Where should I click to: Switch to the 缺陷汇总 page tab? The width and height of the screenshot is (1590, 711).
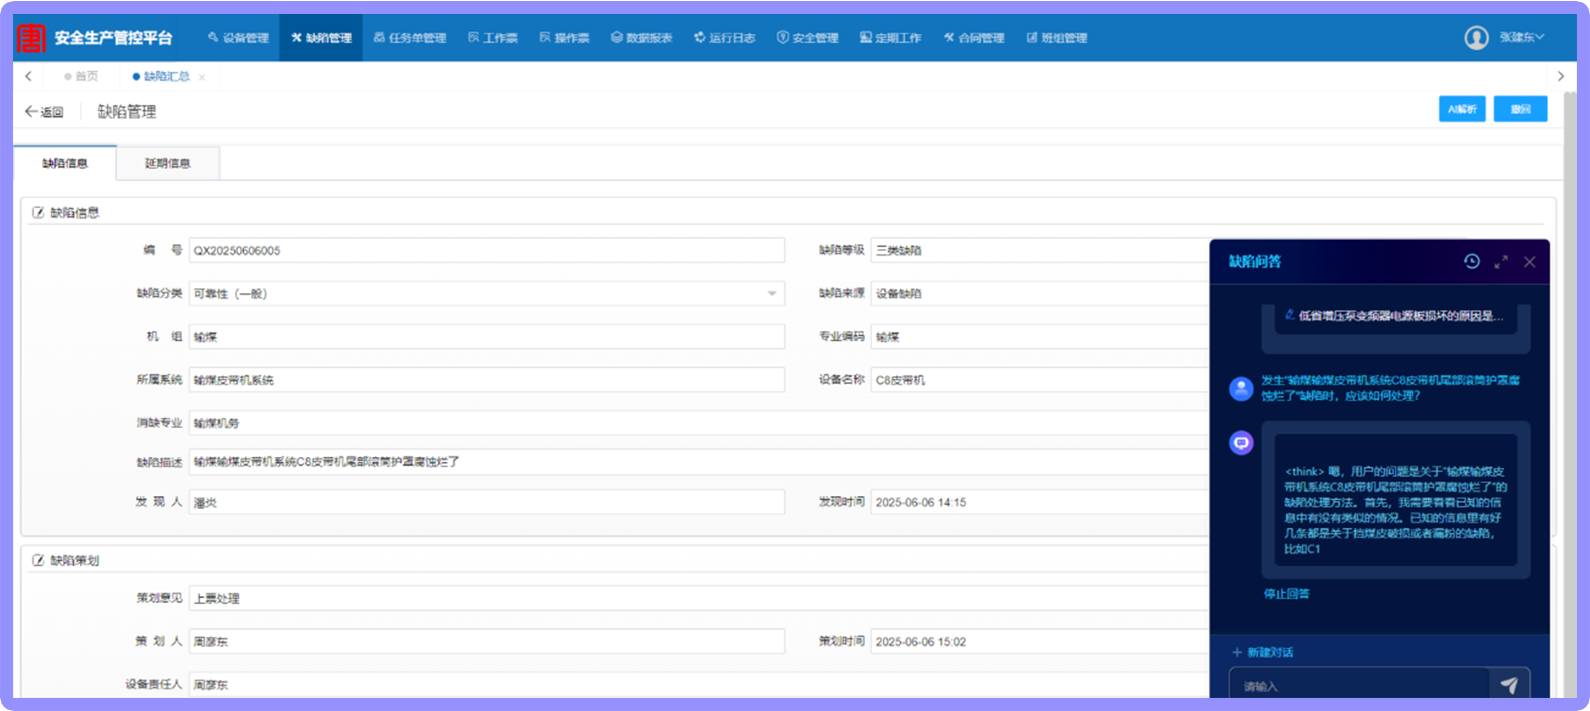point(161,76)
